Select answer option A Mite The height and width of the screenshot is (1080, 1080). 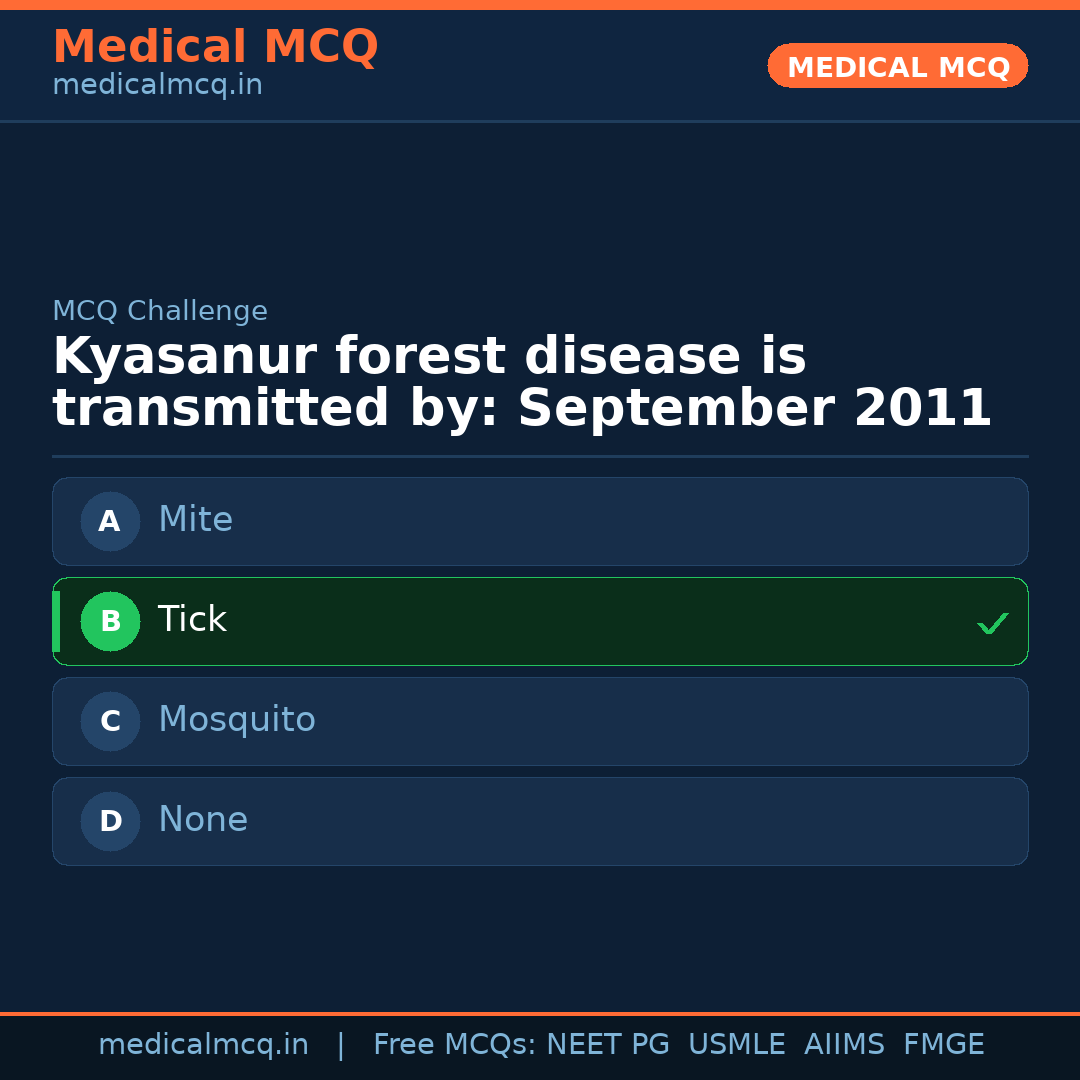click(540, 521)
